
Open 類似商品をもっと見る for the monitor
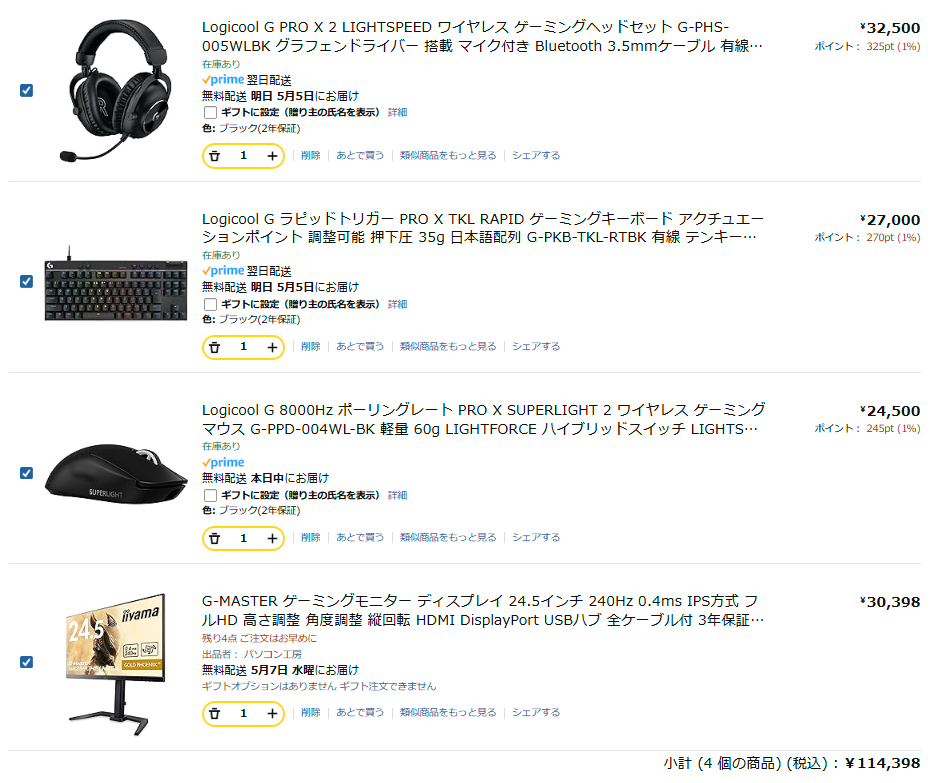[448, 712]
